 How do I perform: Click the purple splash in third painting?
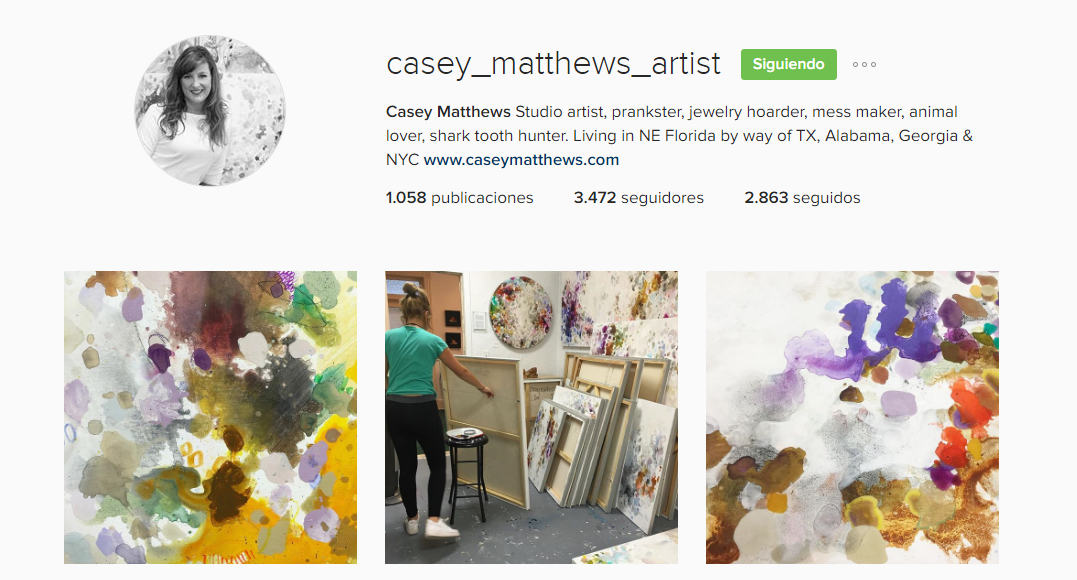click(x=886, y=330)
